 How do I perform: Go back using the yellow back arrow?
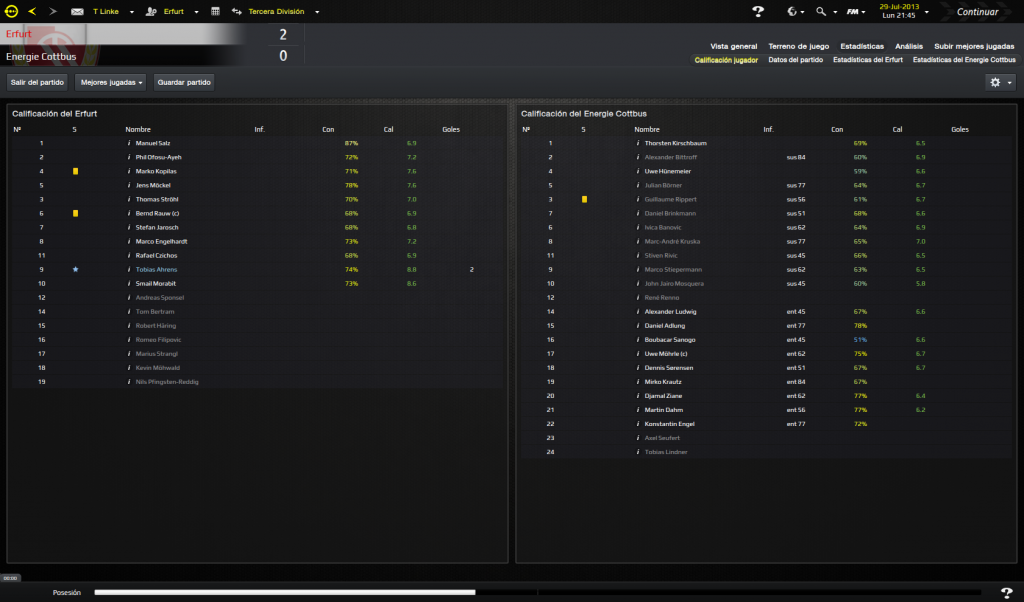tap(32, 11)
